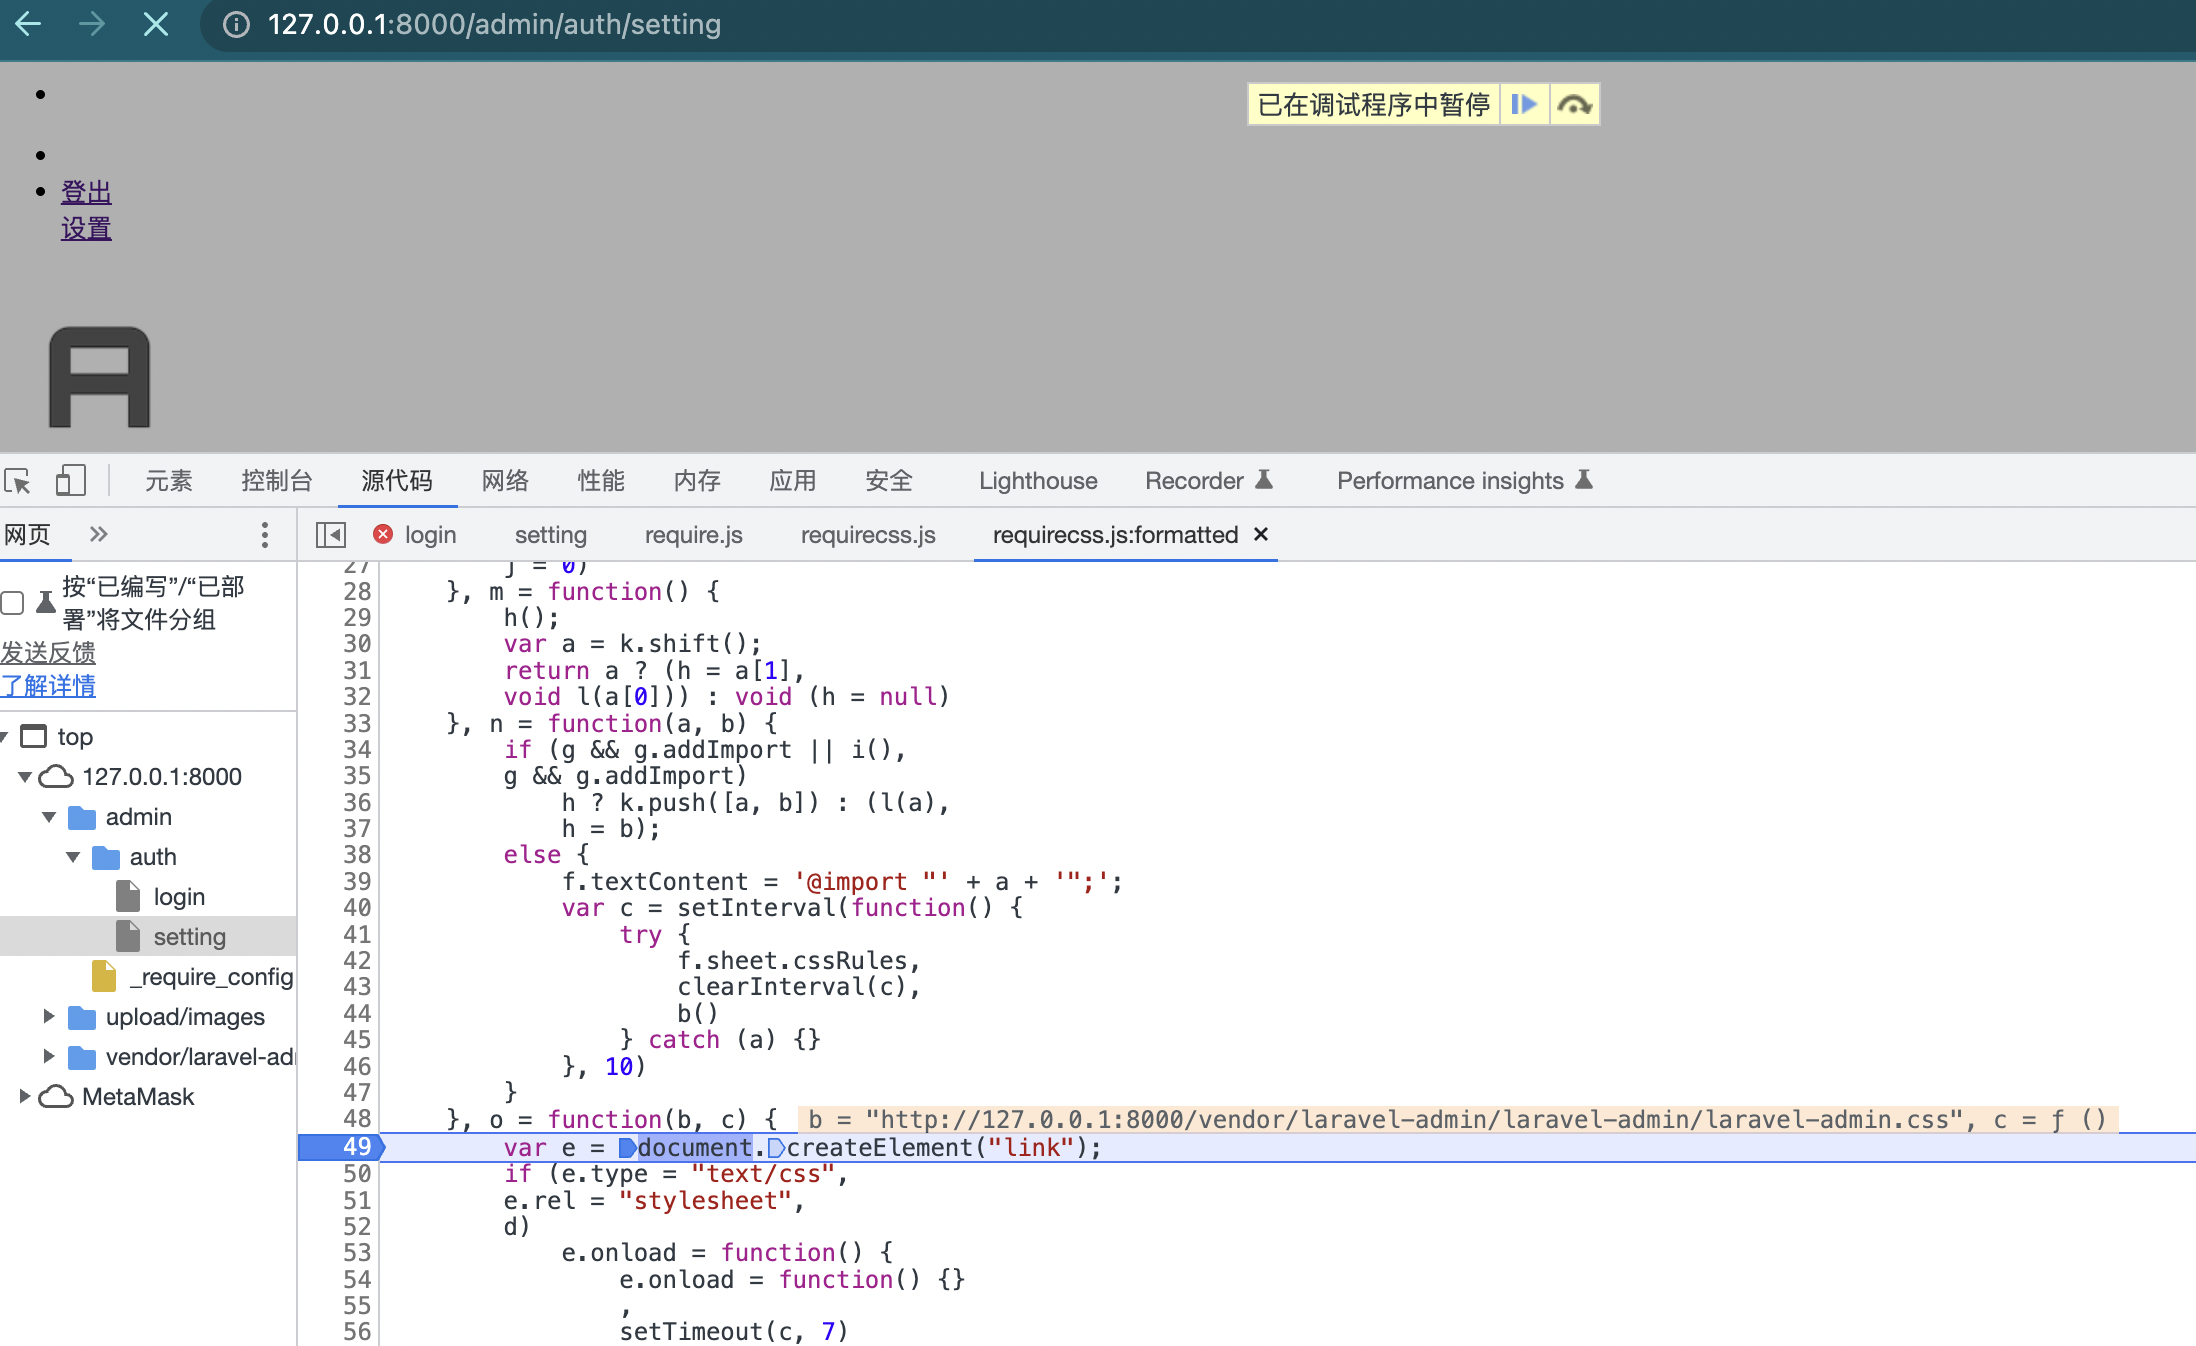Step over next function call
This screenshot has height=1346, width=2196.
pos(1575,104)
